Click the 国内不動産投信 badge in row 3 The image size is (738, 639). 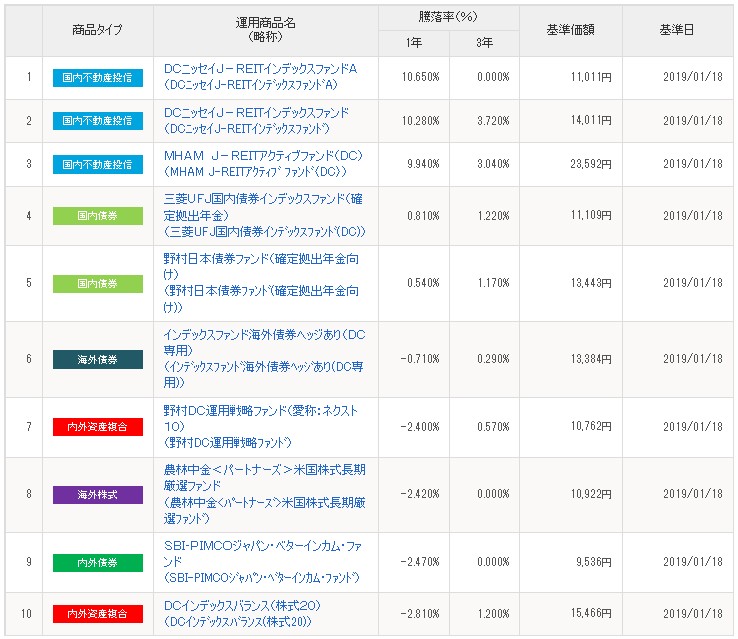pos(97,165)
